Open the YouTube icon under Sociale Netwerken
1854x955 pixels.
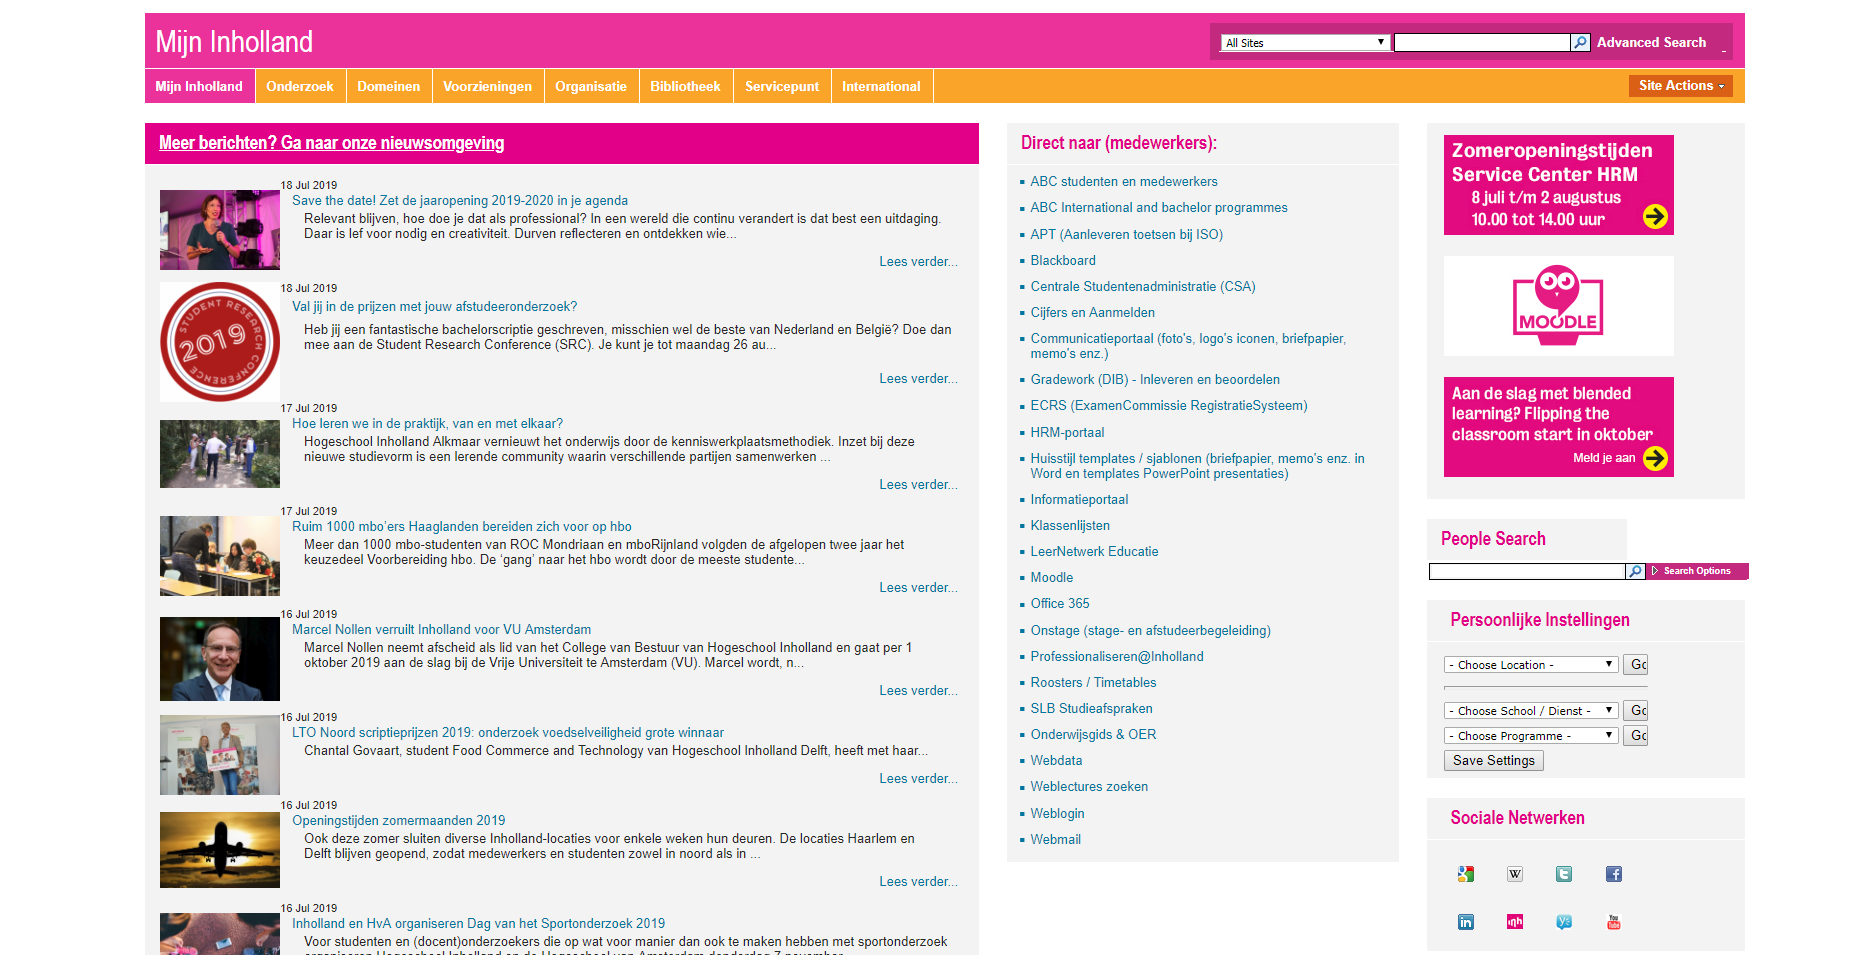tap(1614, 922)
